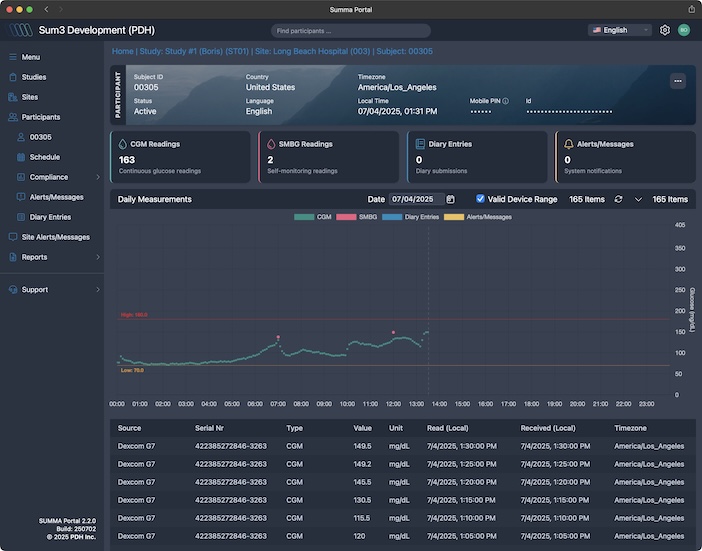Click the macOS share icon in title bar
This screenshot has height=551, width=702.
[691, 9]
